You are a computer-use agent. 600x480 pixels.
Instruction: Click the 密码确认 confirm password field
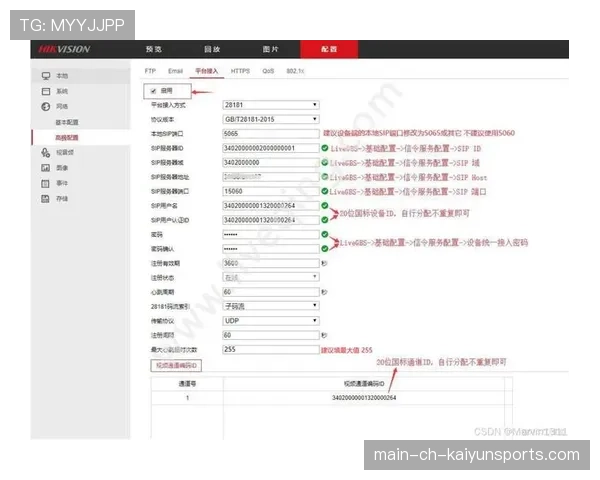coord(271,248)
